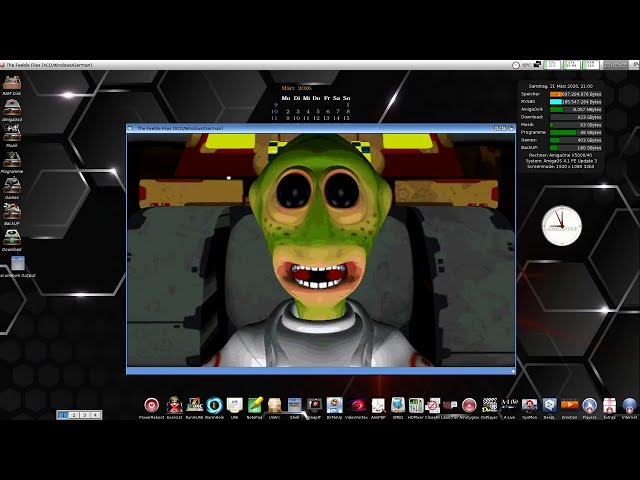The width and height of the screenshot is (640, 480).
Task: Click the Internet icon in the dock
Action: [x=629, y=405]
